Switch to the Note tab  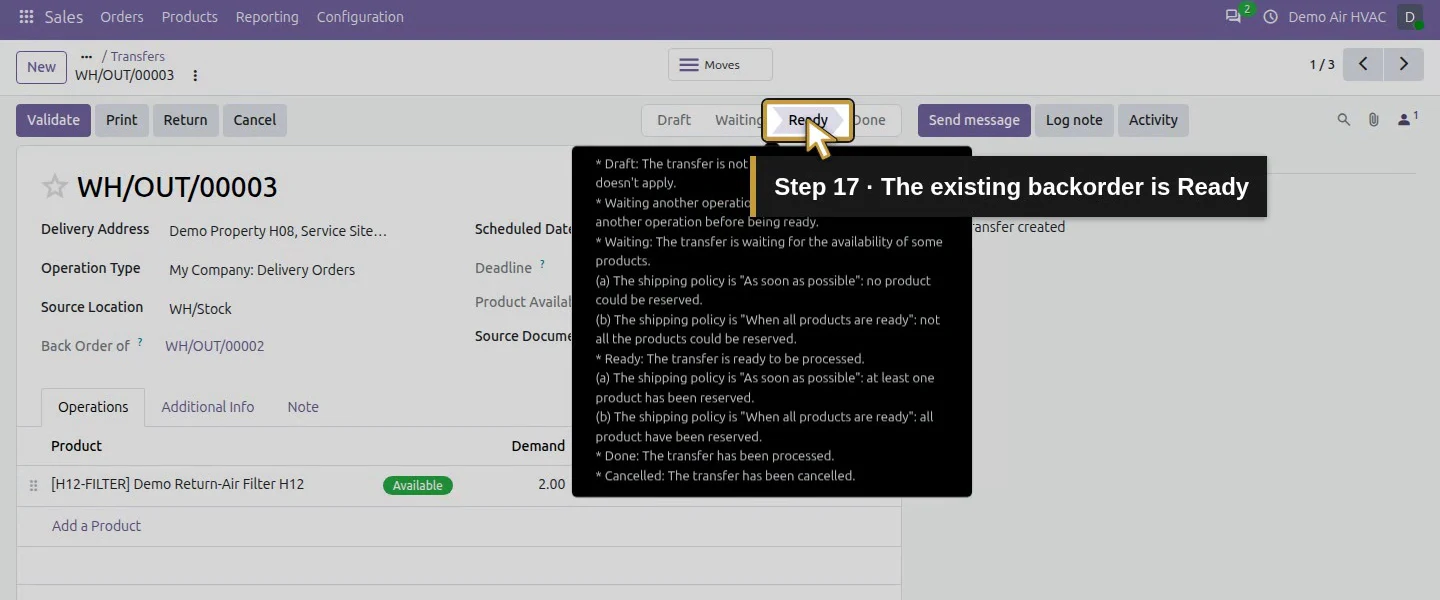[x=303, y=407]
